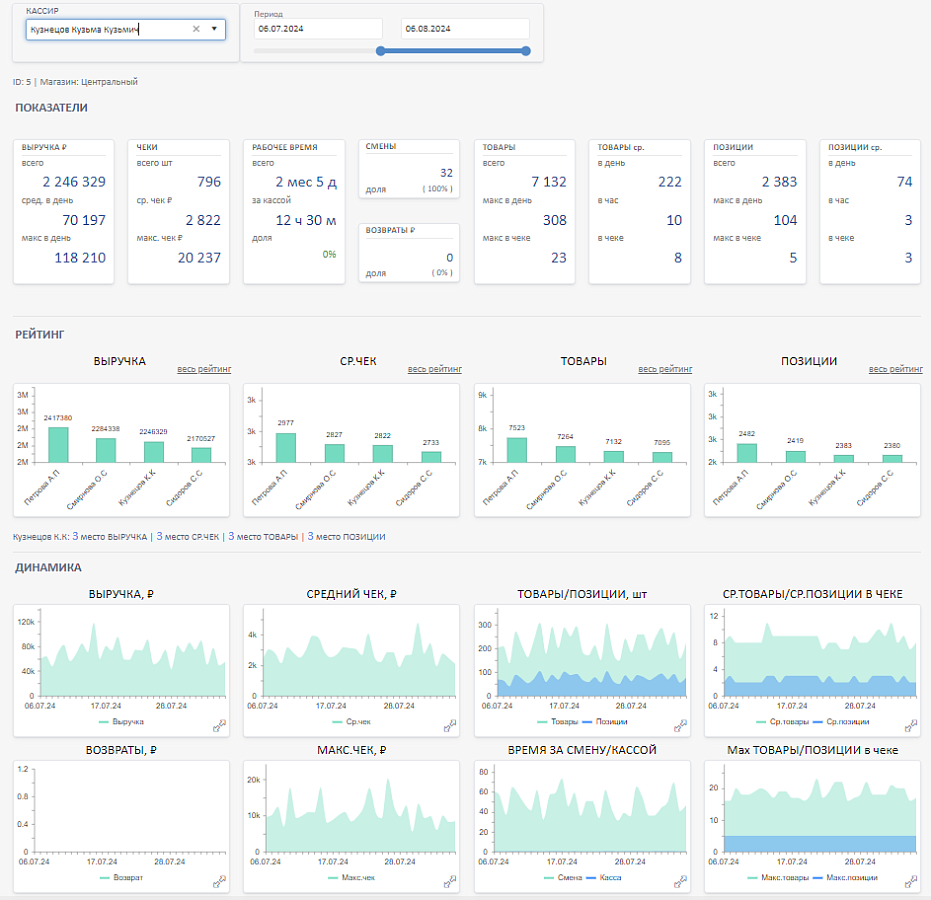This screenshot has height=900, width=931.
Task: Open full rating link for СР.ЧЕК
Action: 435,369
